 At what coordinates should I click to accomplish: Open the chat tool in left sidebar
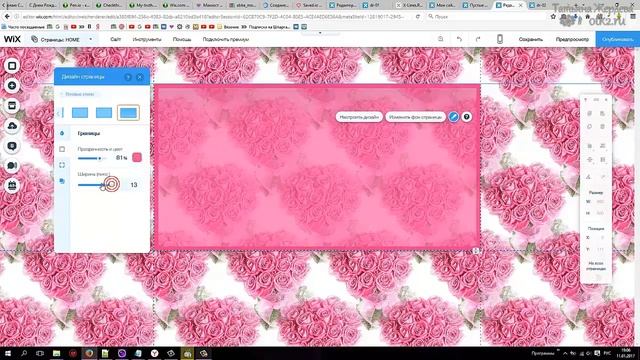tap(12, 165)
